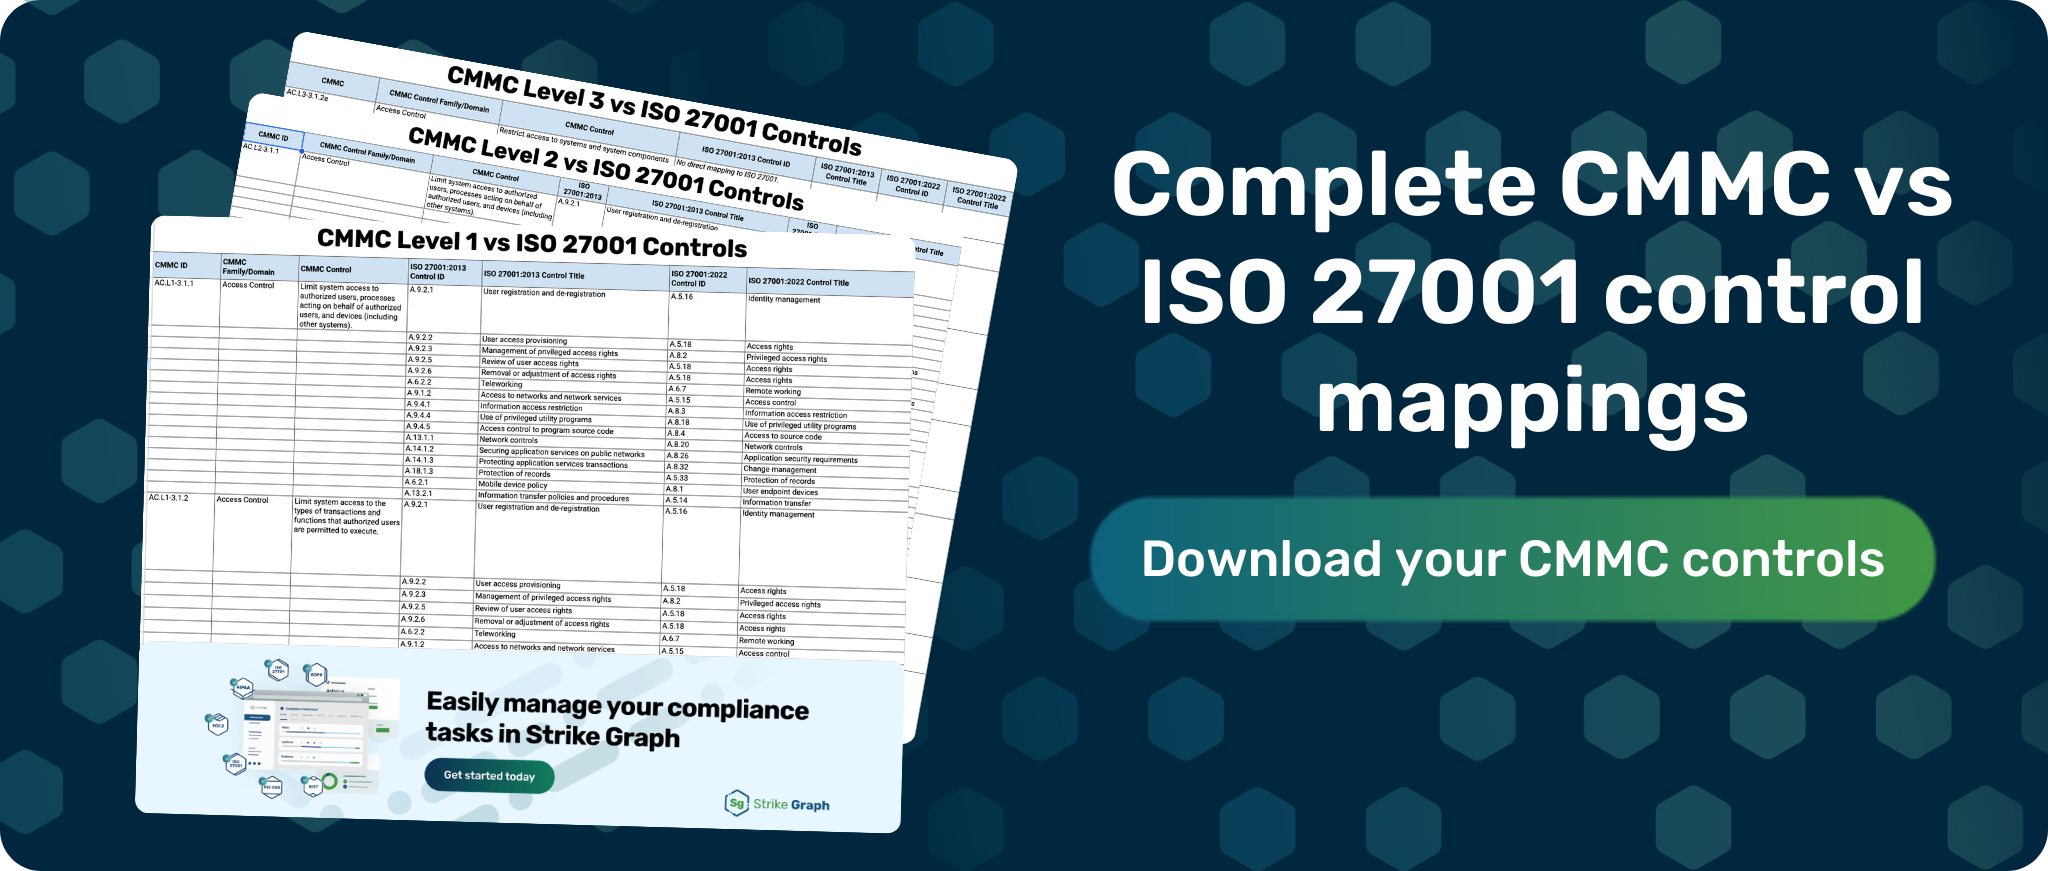Click the Strike Graph Sg logo icon
Image resolution: width=2048 pixels, height=871 pixels.
pos(737,803)
